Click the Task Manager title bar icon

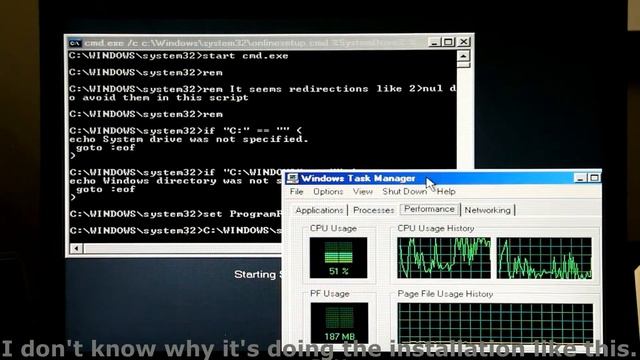click(x=292, y=178)
